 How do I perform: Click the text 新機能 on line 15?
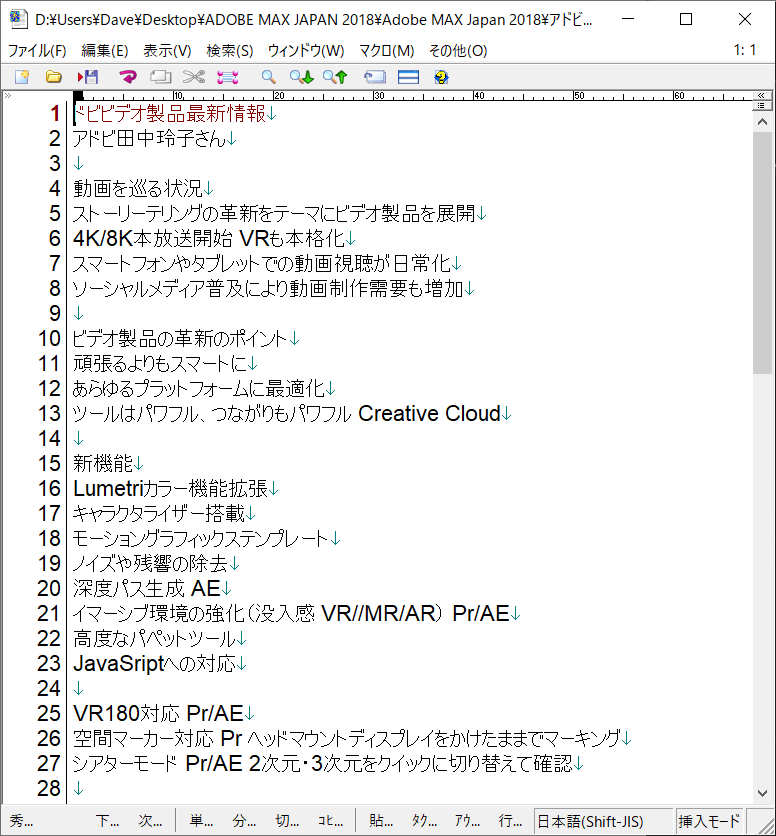[102, 463]
